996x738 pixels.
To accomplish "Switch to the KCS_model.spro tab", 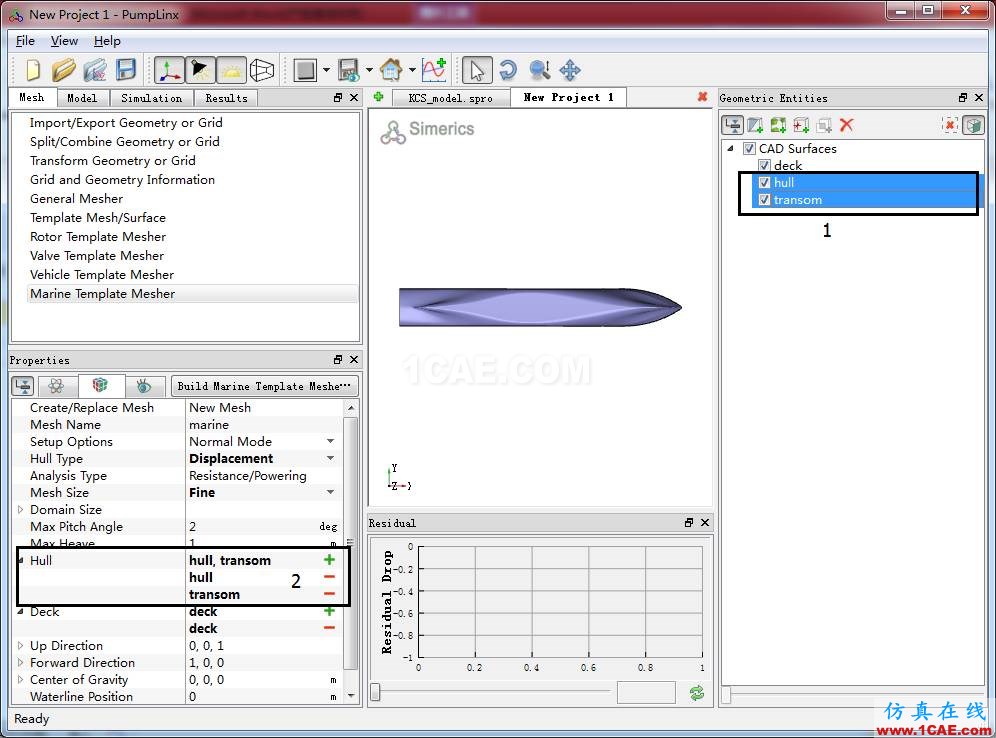I will 450,98.
